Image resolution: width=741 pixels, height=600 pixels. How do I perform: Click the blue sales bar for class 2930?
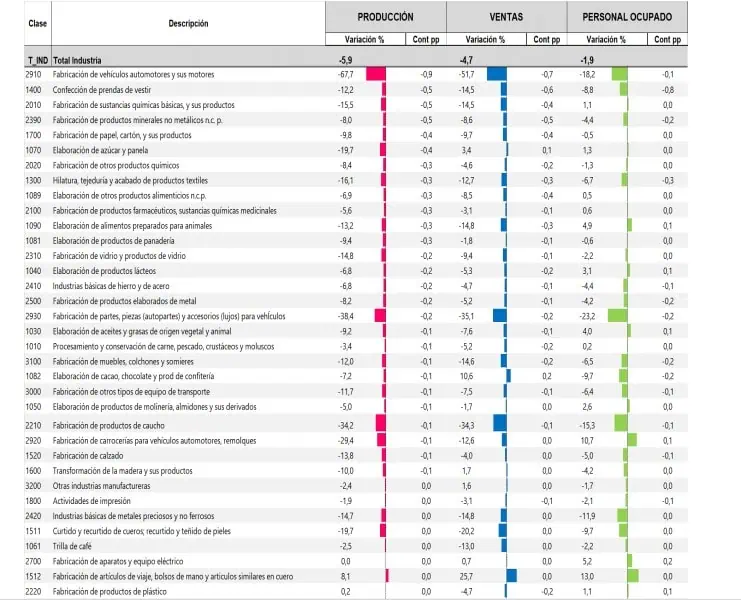(x=500, y=317)
